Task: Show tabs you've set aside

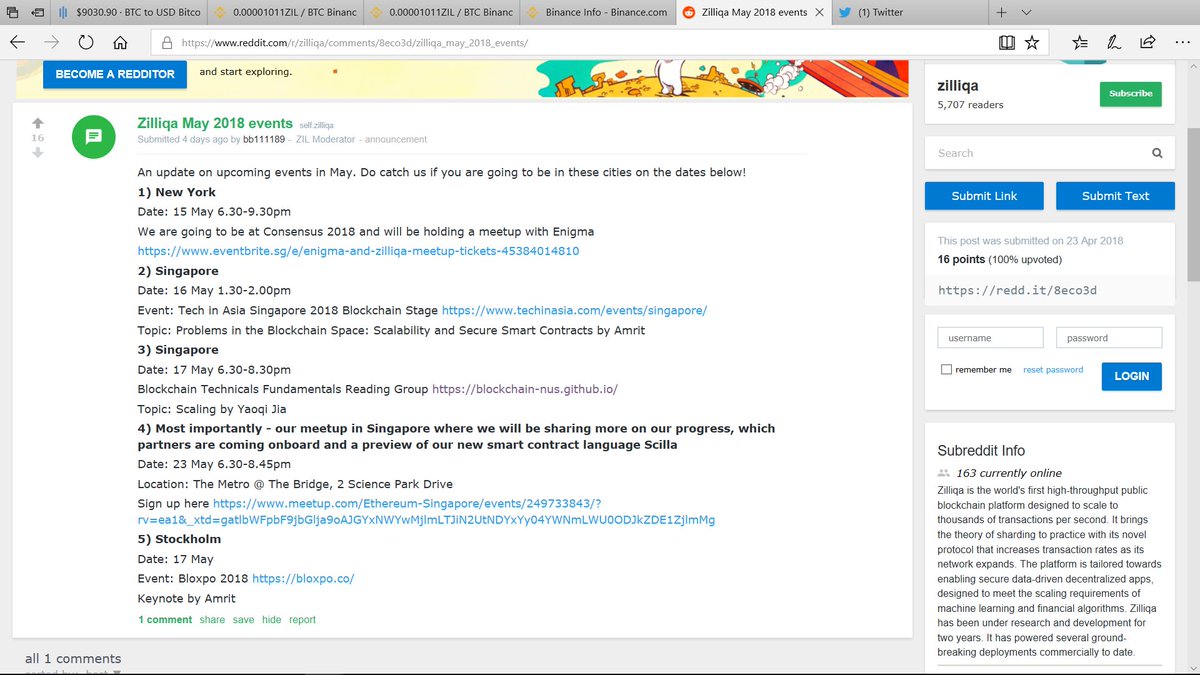Action: pos(11,13)
